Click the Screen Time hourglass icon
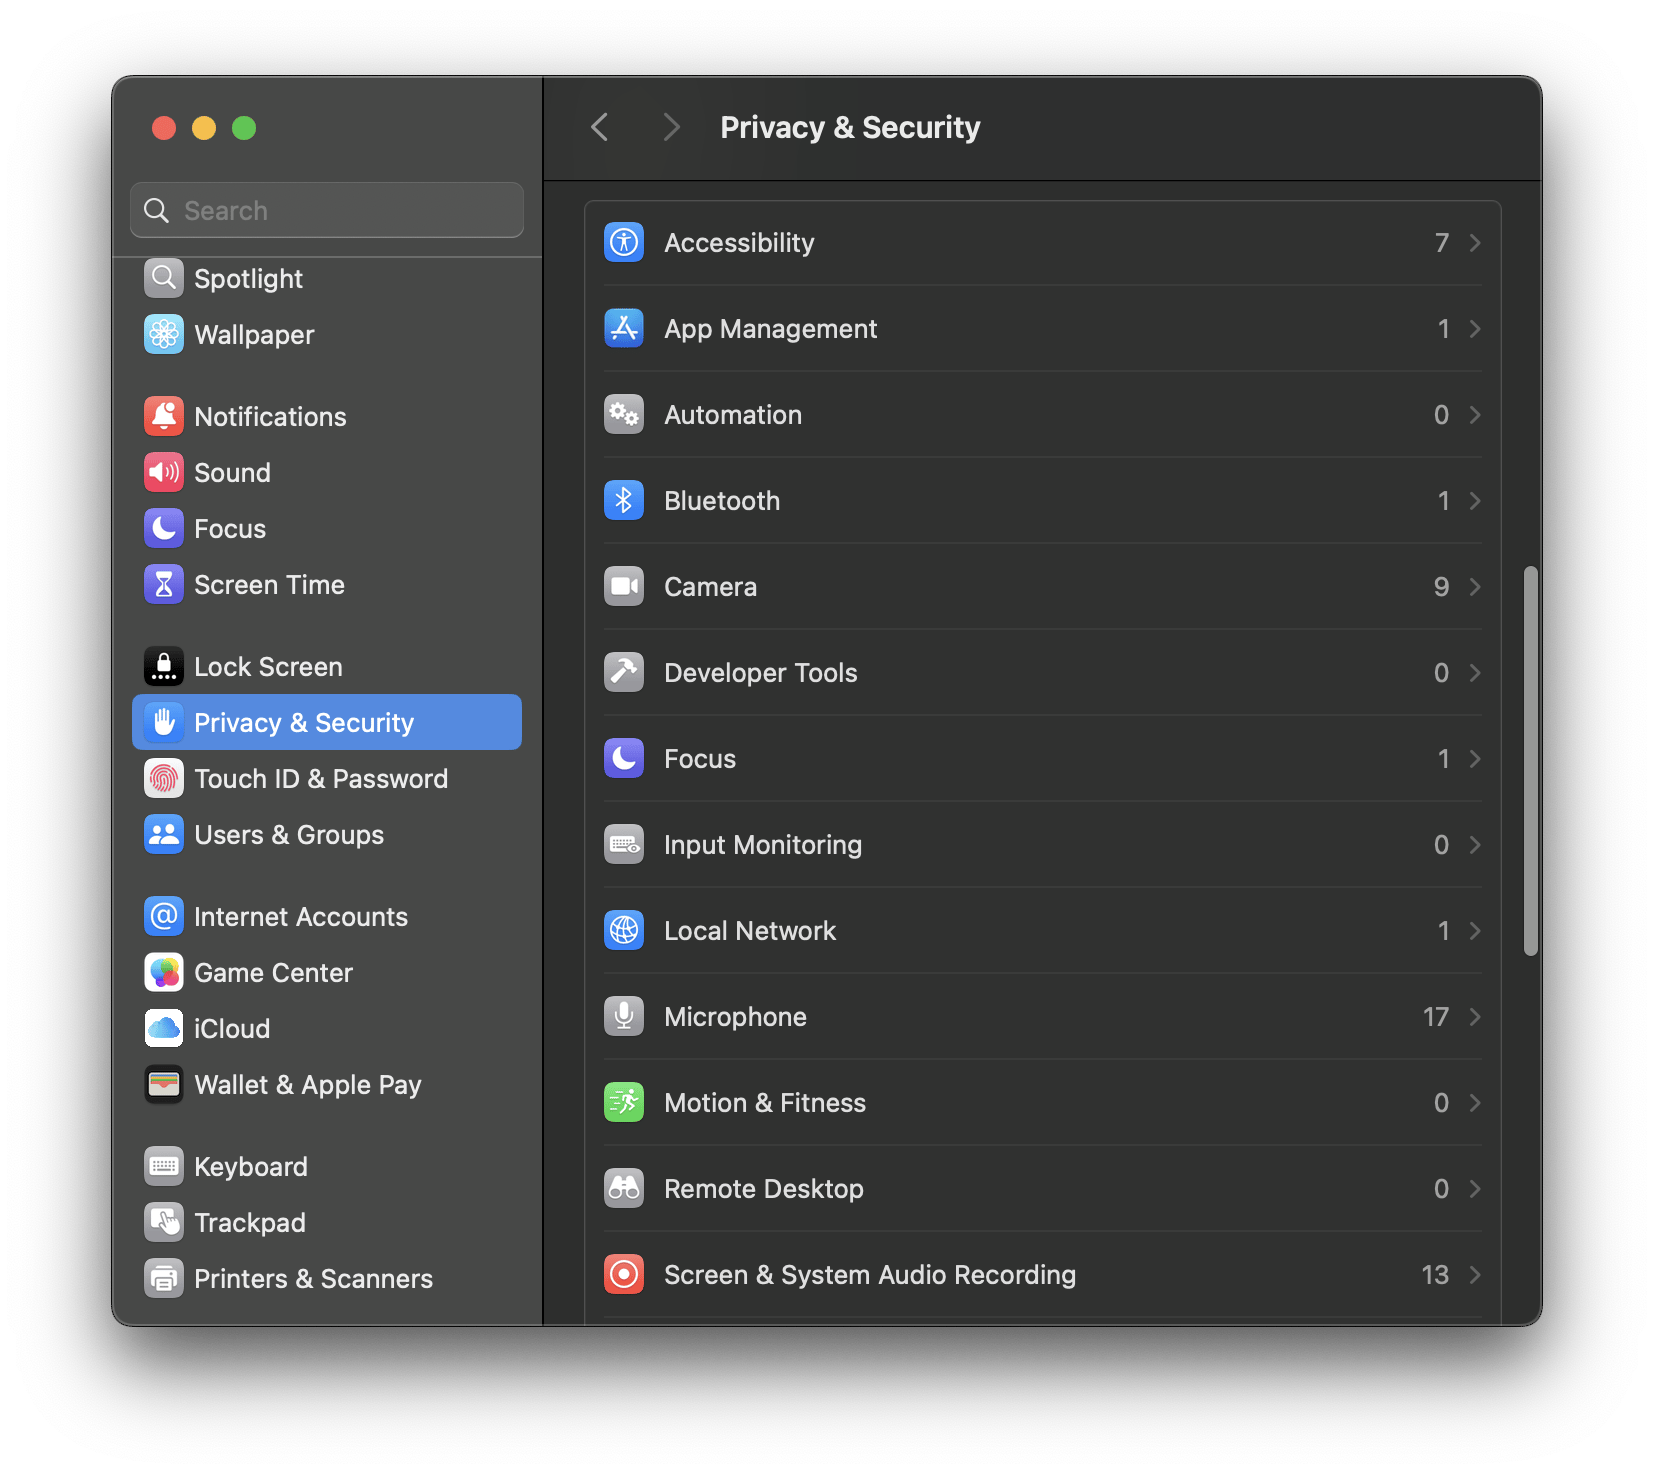1654x1474 pixels. [164, 585]
